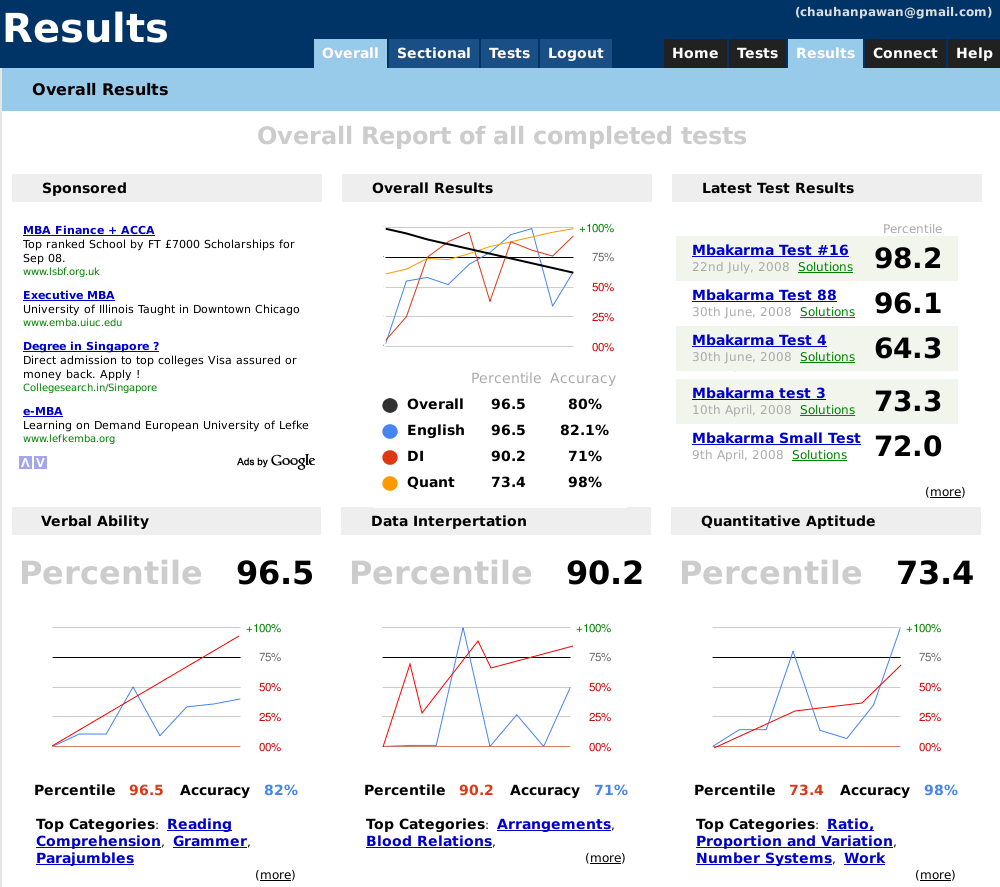Click the red DI legend dot
The height and width of the screenshot is (887, 1000).
tap(390, 457)
